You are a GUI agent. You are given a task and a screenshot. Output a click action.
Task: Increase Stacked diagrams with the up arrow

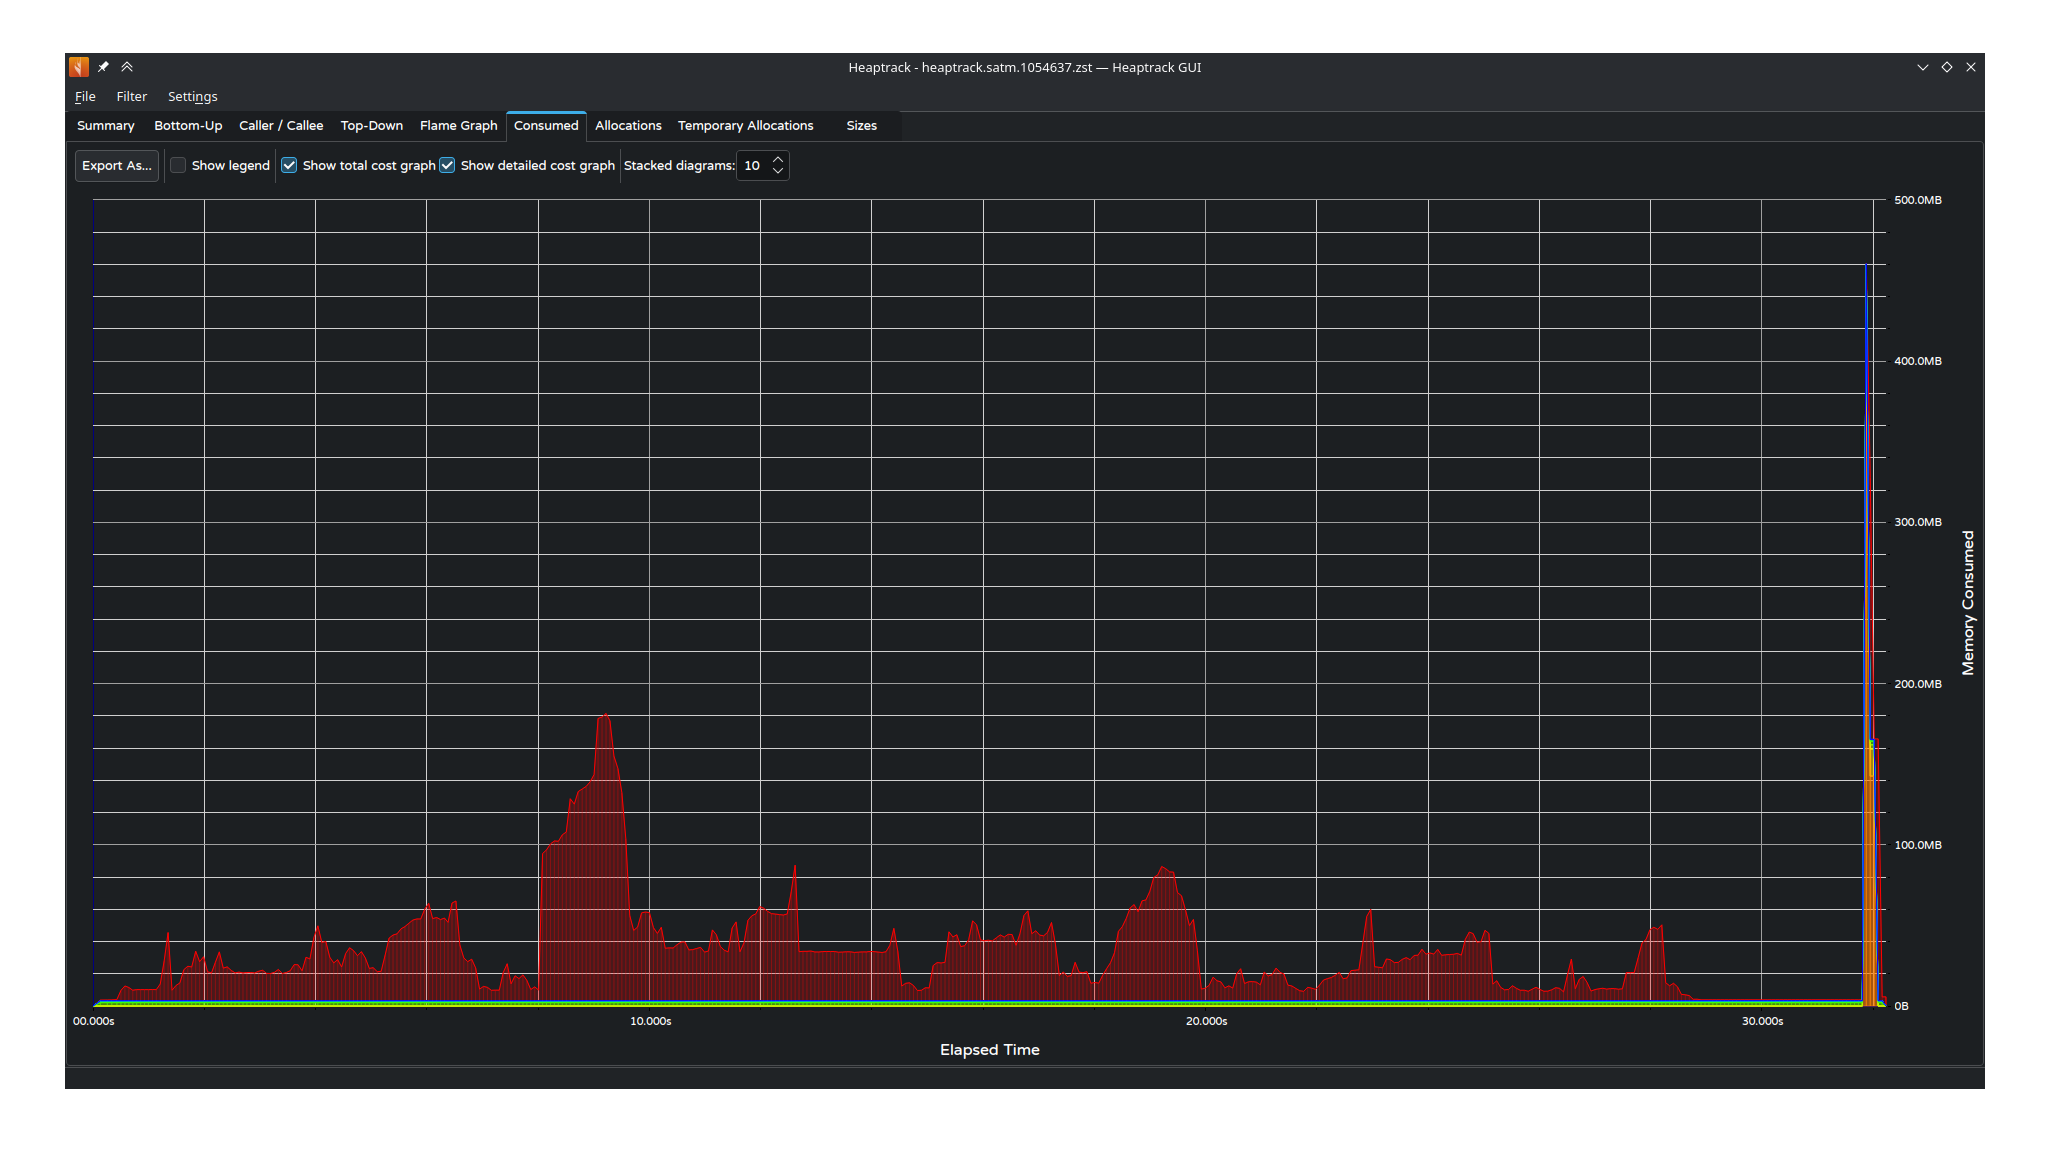click(x=778, y=159)
